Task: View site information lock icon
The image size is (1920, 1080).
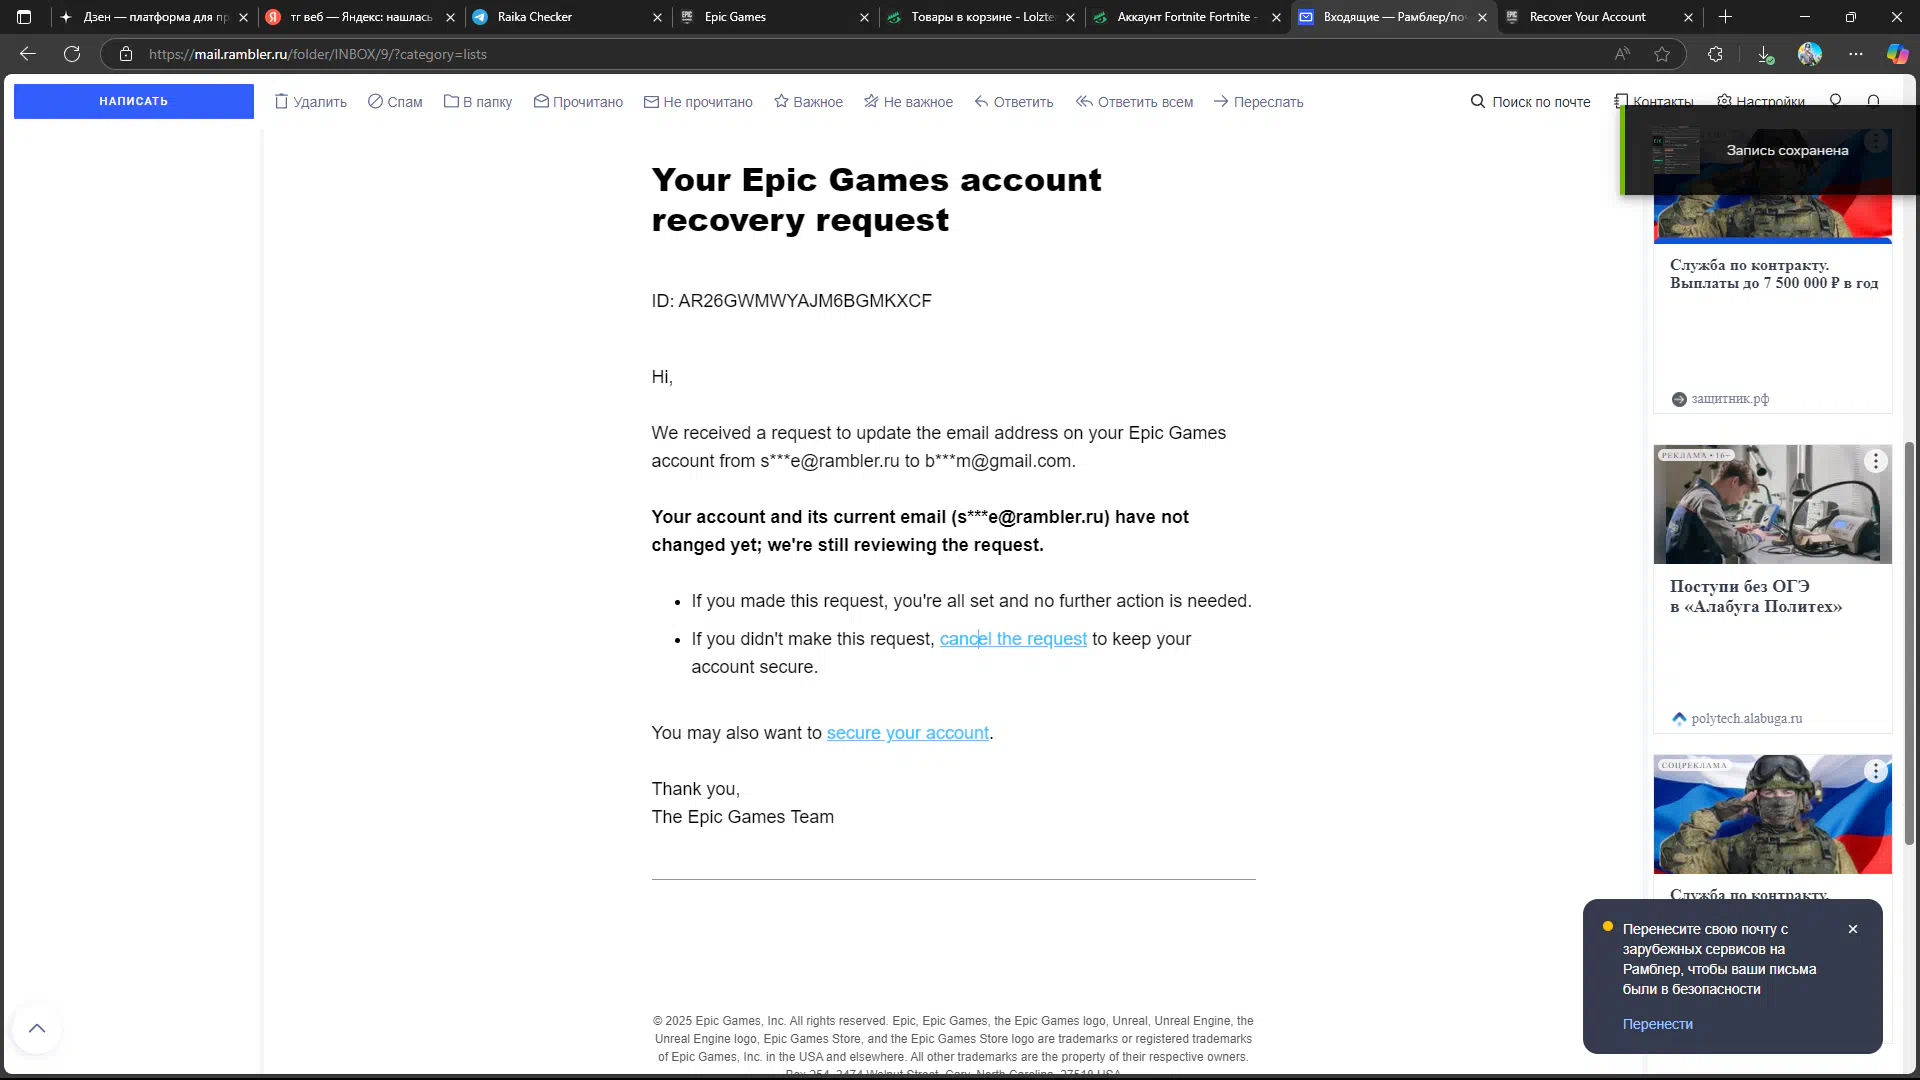Action: pyautogui.click(x=126, y=54)
